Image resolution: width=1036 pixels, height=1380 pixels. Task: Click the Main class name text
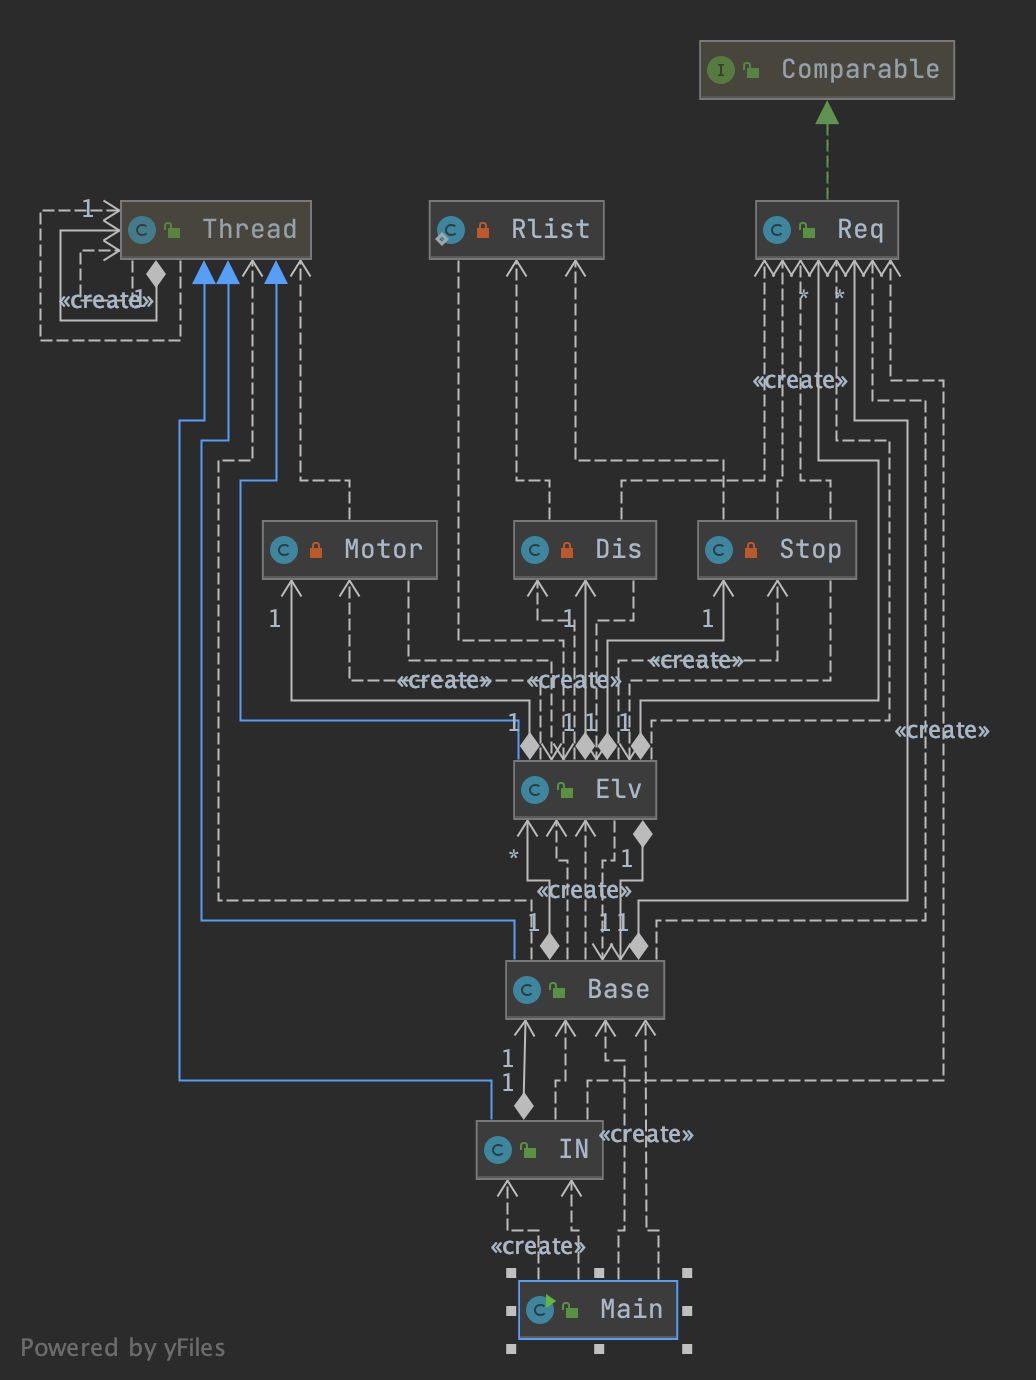click(x=631, y=1309)
